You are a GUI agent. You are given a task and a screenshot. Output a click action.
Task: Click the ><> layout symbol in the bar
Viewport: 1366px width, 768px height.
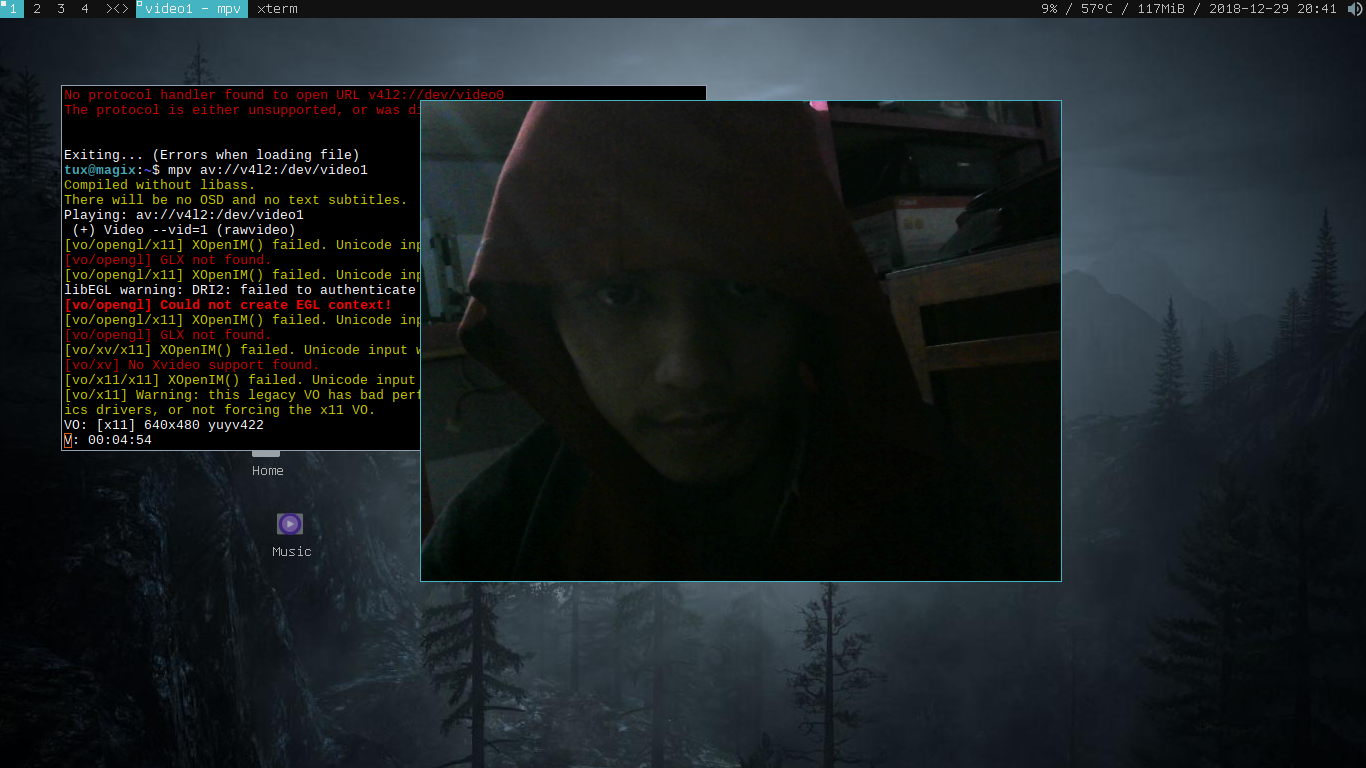pos(117,9)
